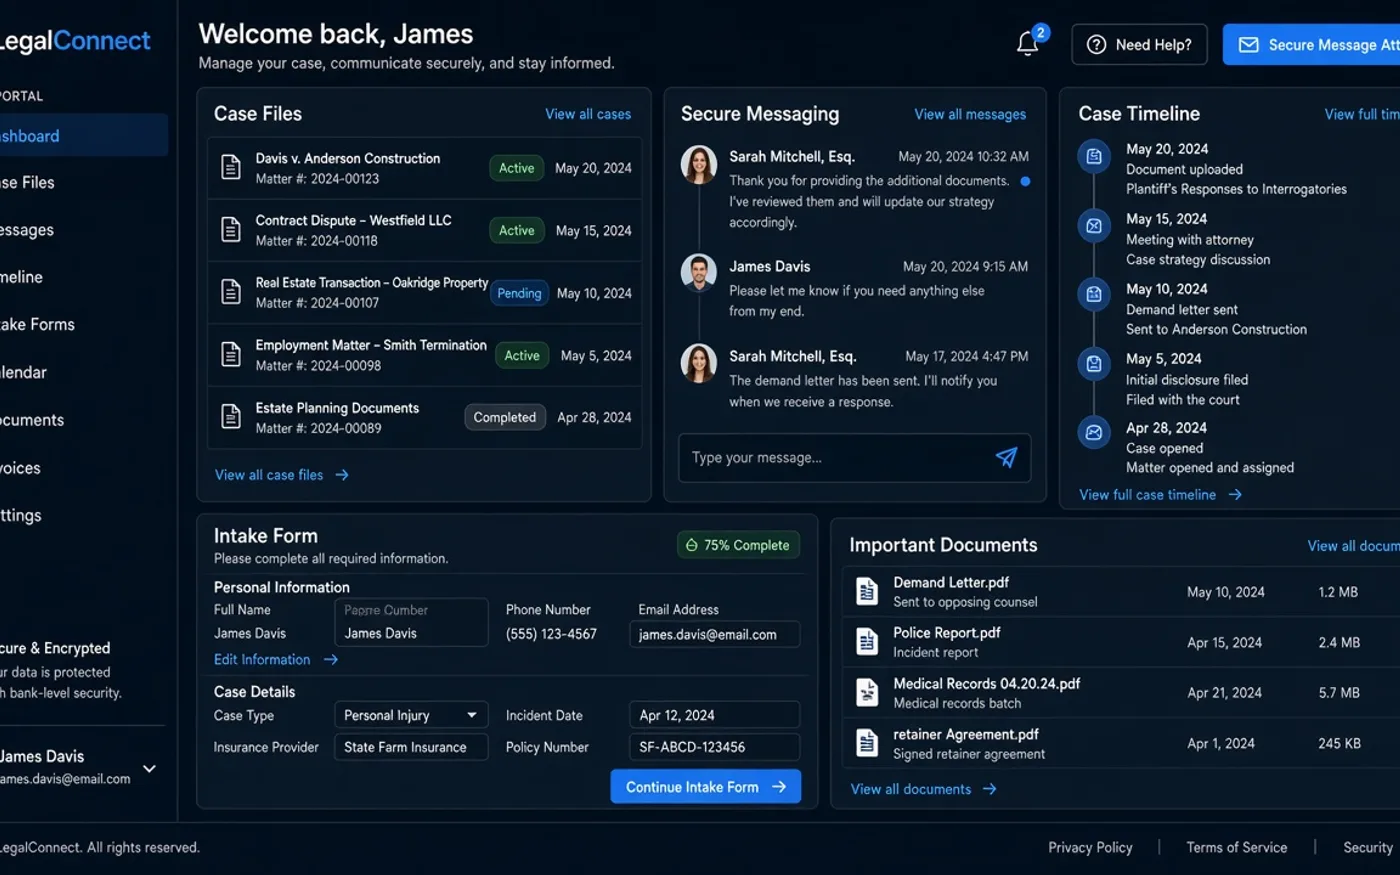This screenshot has height=875, width=1400.
Task: Click the Type your message input field
Action: (x=855, y=458)
